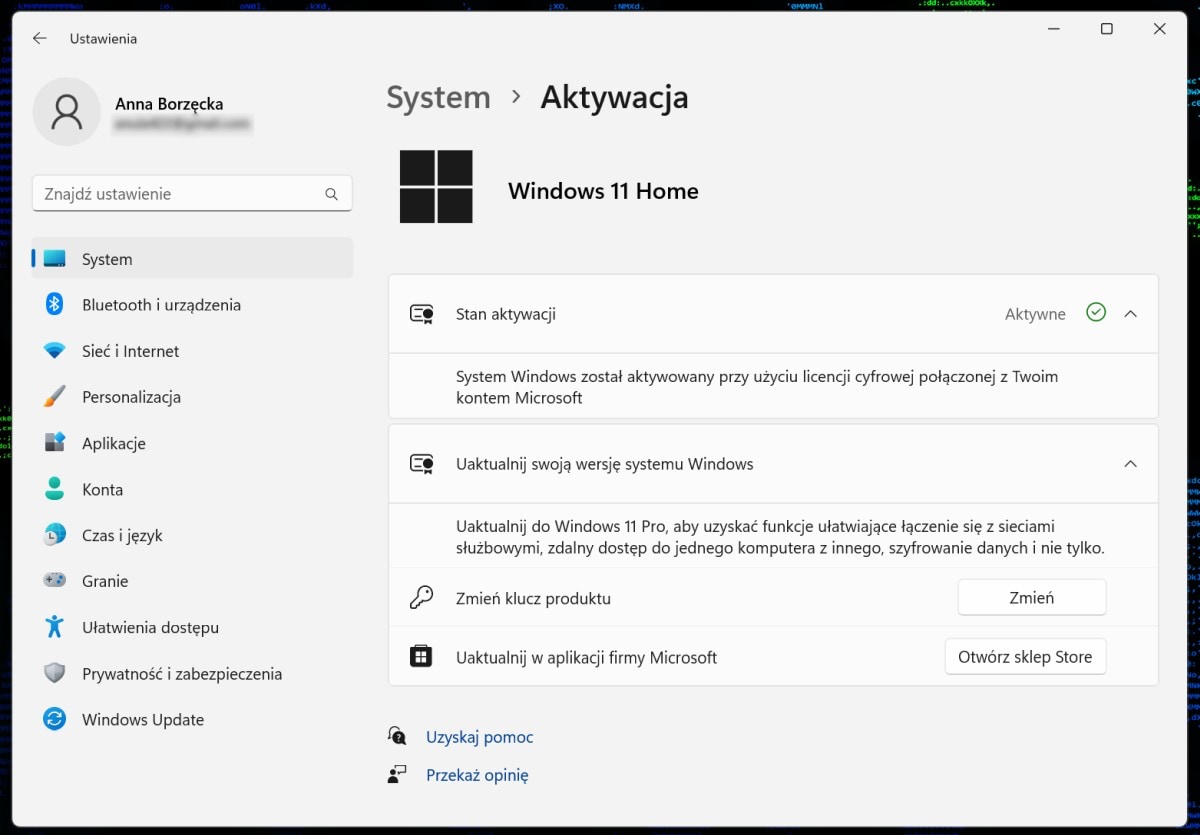
Task: Click the Granie controller icon
Action: click(55, 581)
